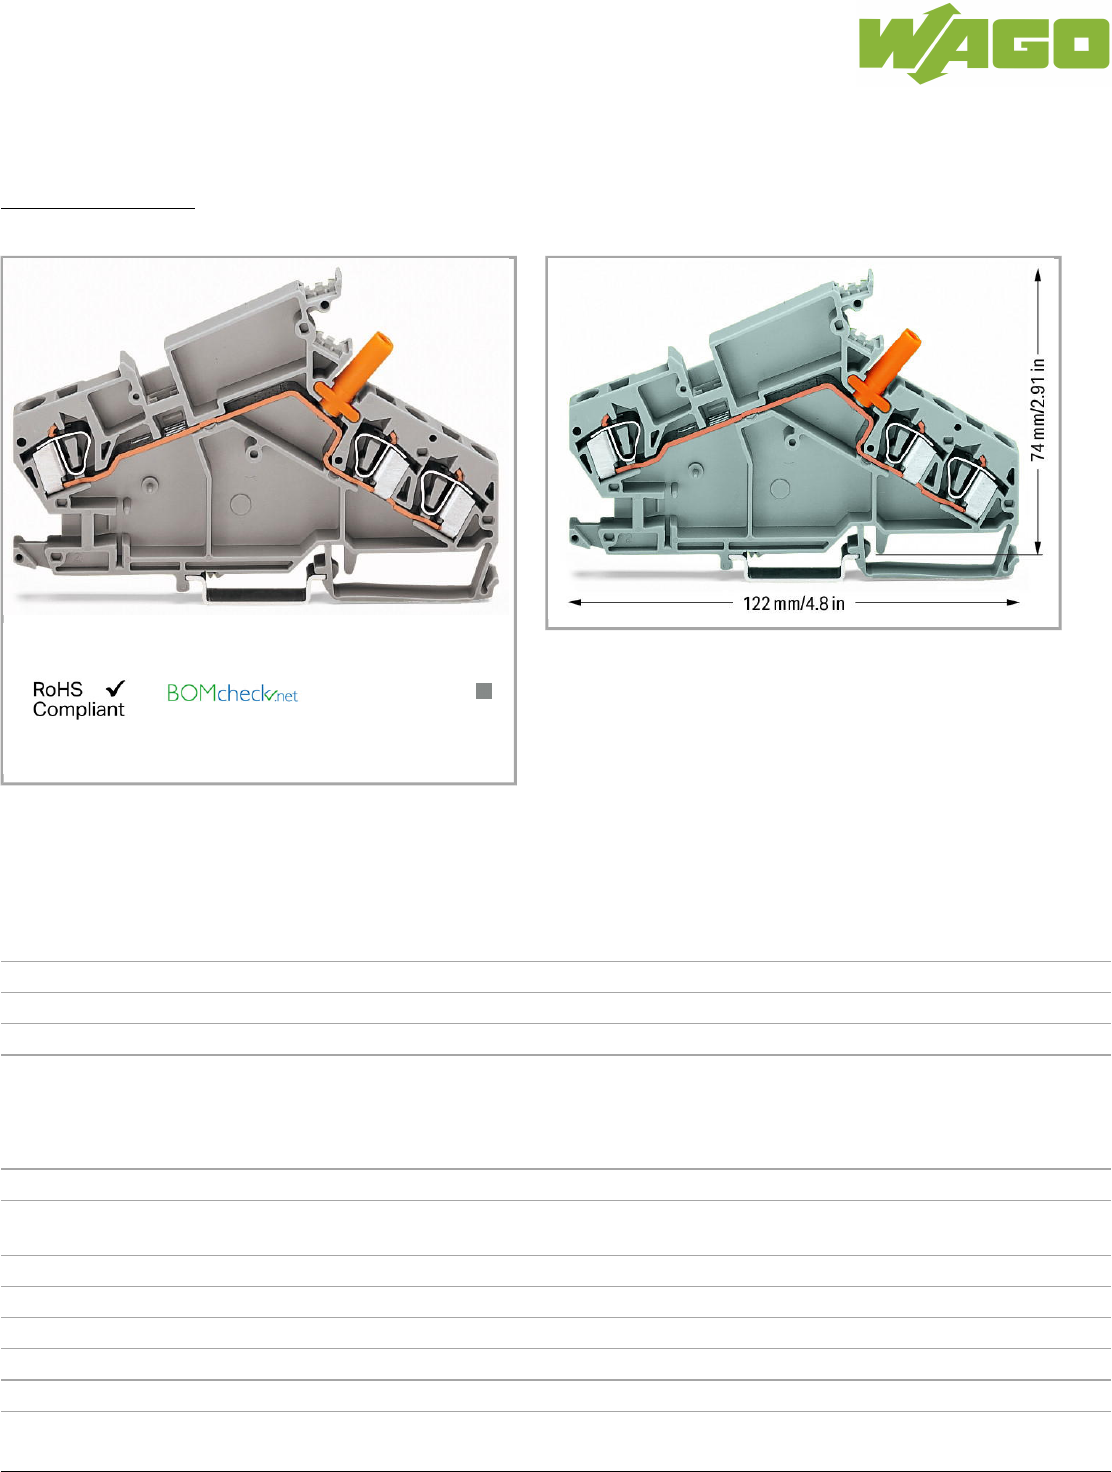This screenshot has height=1472, width=1112.
Task: Select the '74 mm/2.91 in' dimension text
Action: (1038, 409)
